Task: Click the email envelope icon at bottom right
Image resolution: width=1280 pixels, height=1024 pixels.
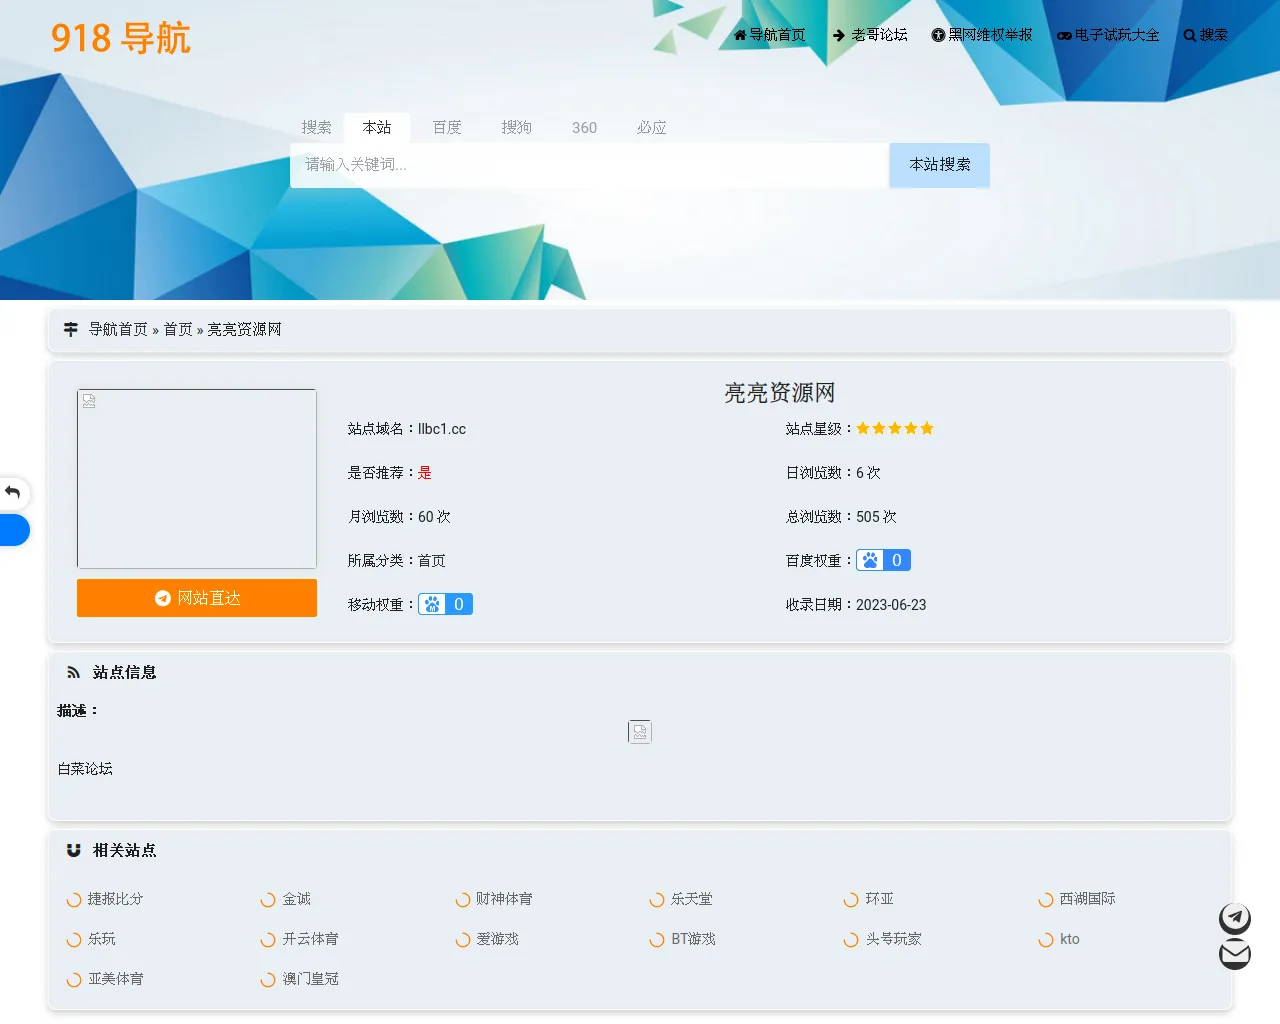Action: (1235, 954)
